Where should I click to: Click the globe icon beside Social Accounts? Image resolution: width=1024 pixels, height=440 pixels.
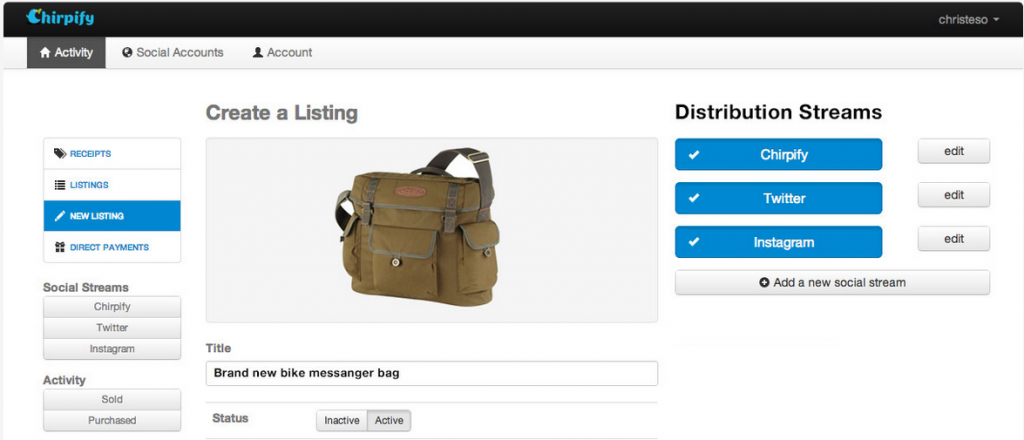(127, 53)
